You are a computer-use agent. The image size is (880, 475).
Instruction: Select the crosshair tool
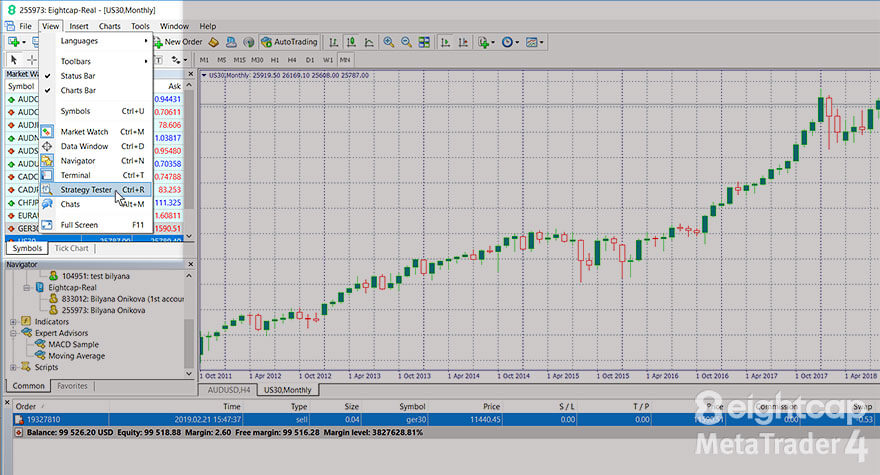pyautogui.click(x=31, y=60)
